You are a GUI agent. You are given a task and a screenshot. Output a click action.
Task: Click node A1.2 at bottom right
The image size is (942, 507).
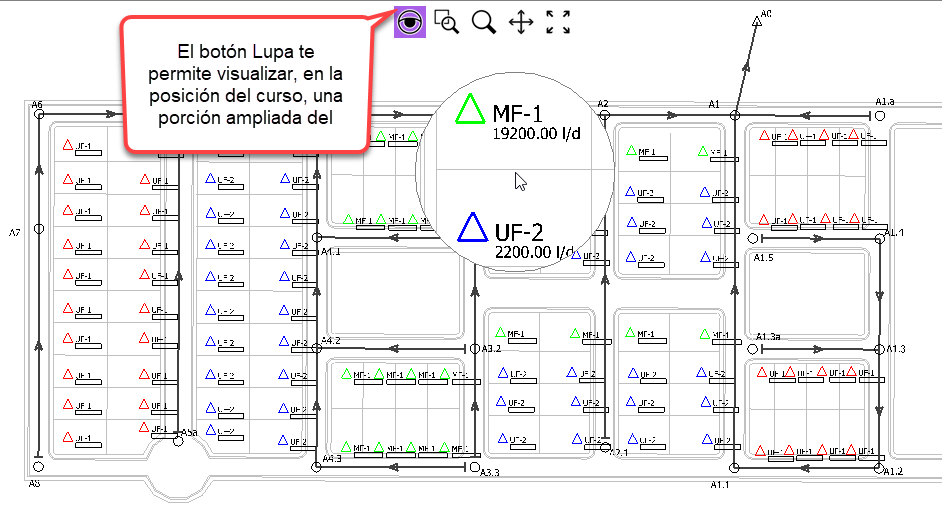[880, 467]
